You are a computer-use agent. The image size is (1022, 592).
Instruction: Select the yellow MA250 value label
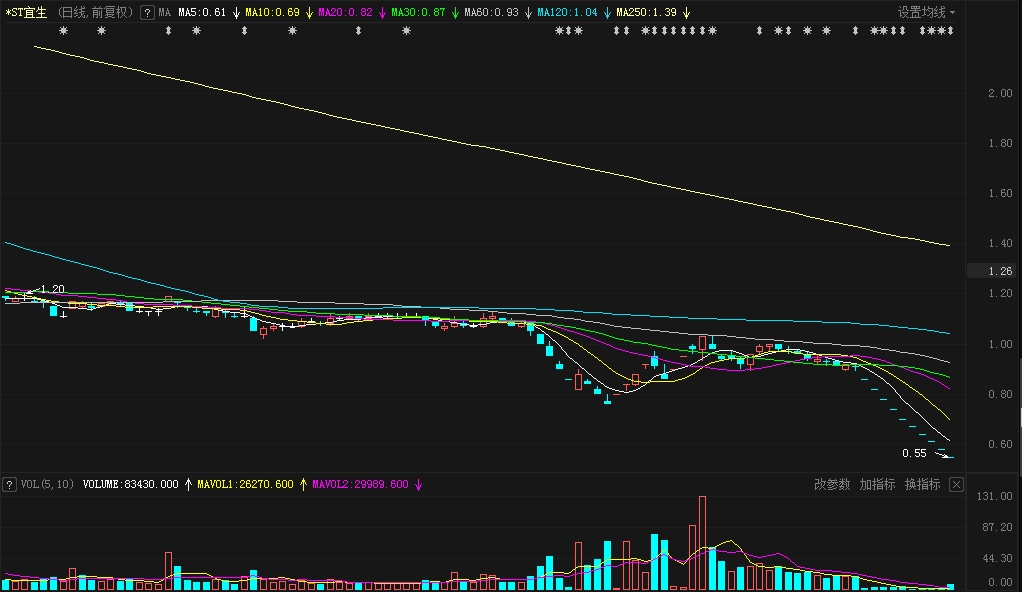(x=646, y=13)
